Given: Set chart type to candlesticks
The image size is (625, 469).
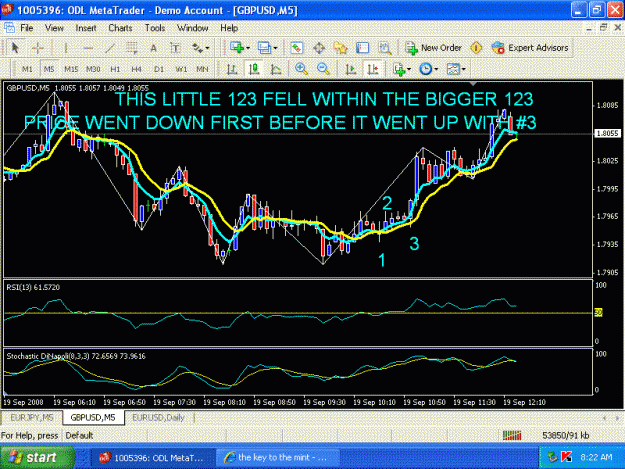Looking at the screenshot, I should [254, 69].
